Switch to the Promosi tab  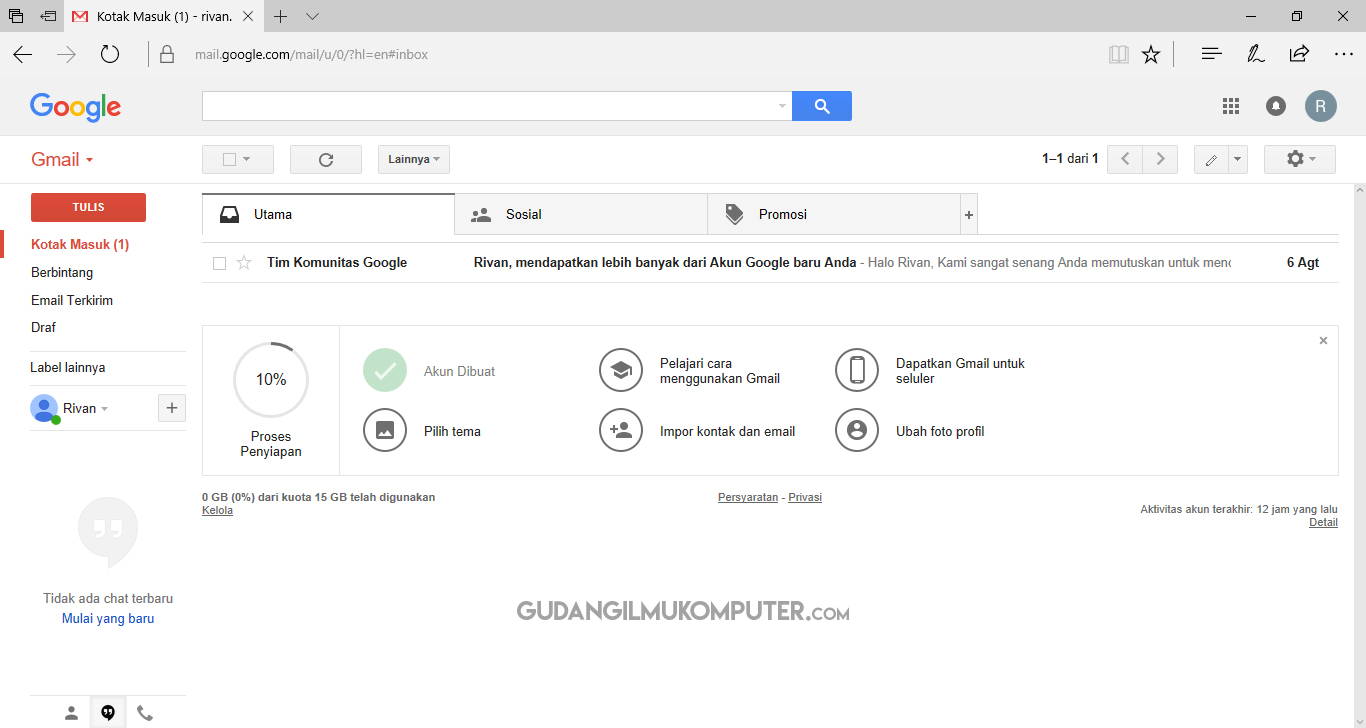834,214
